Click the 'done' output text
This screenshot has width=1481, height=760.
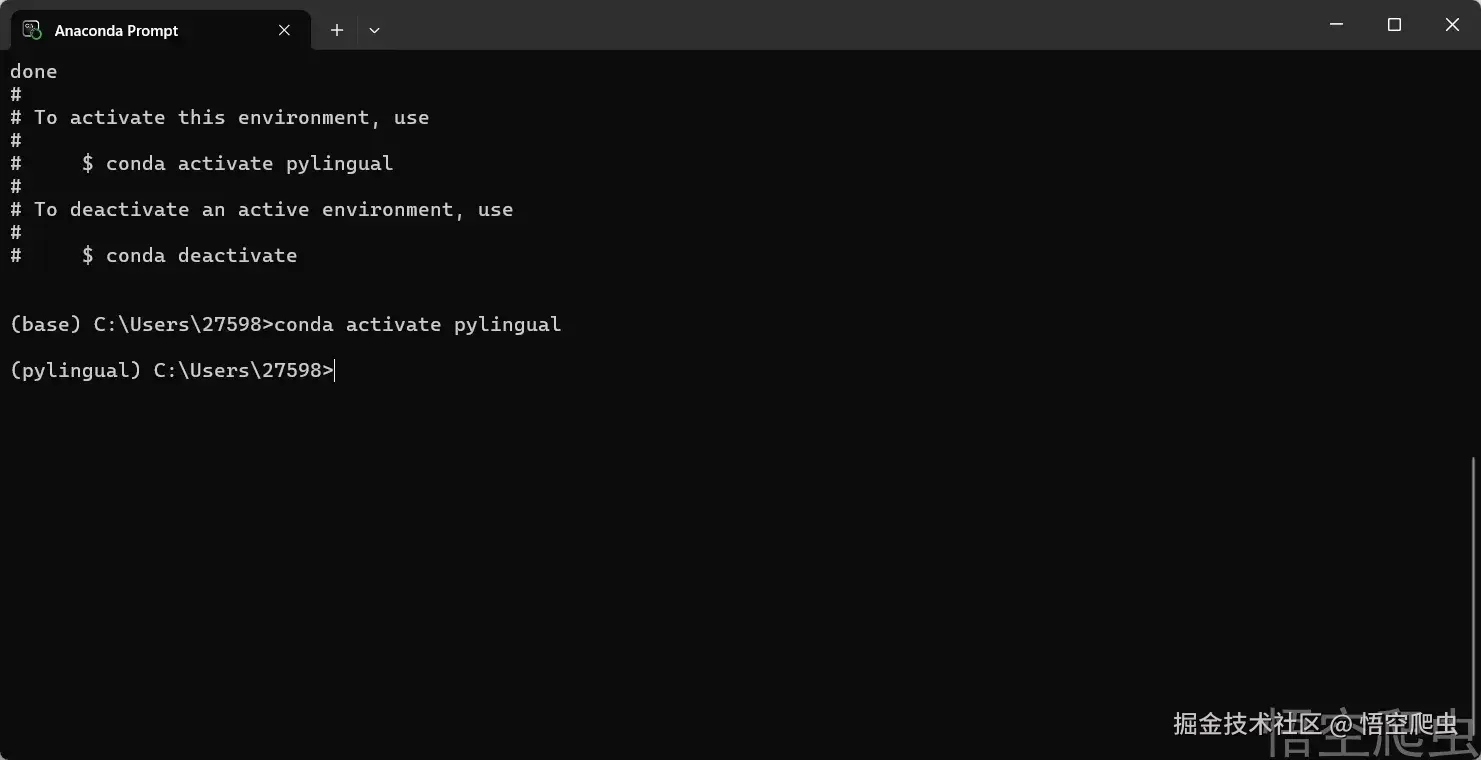point(33,72)
